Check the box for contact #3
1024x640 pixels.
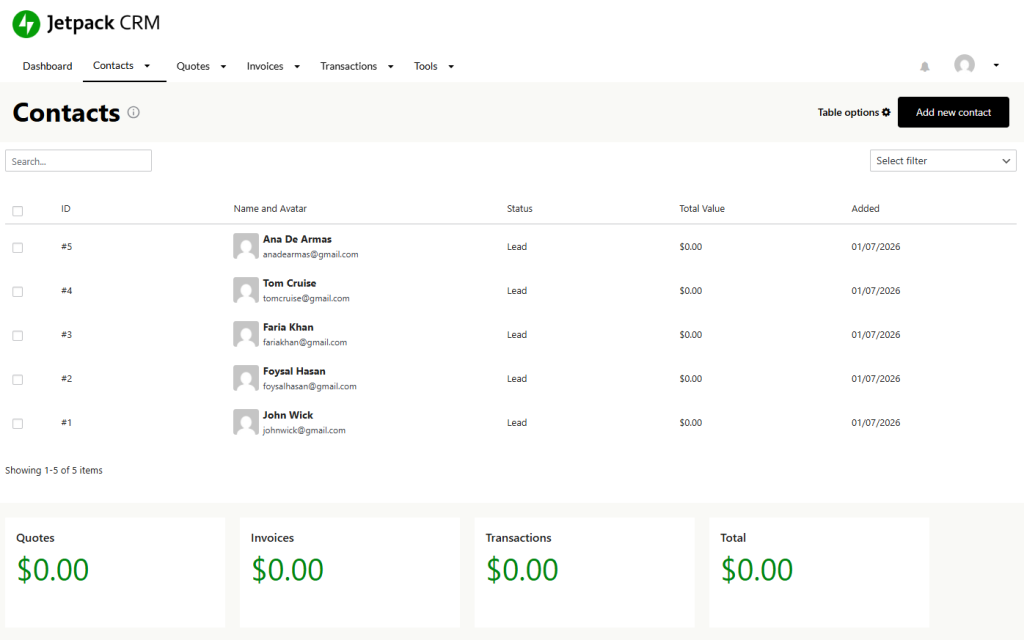click(18, 335)
